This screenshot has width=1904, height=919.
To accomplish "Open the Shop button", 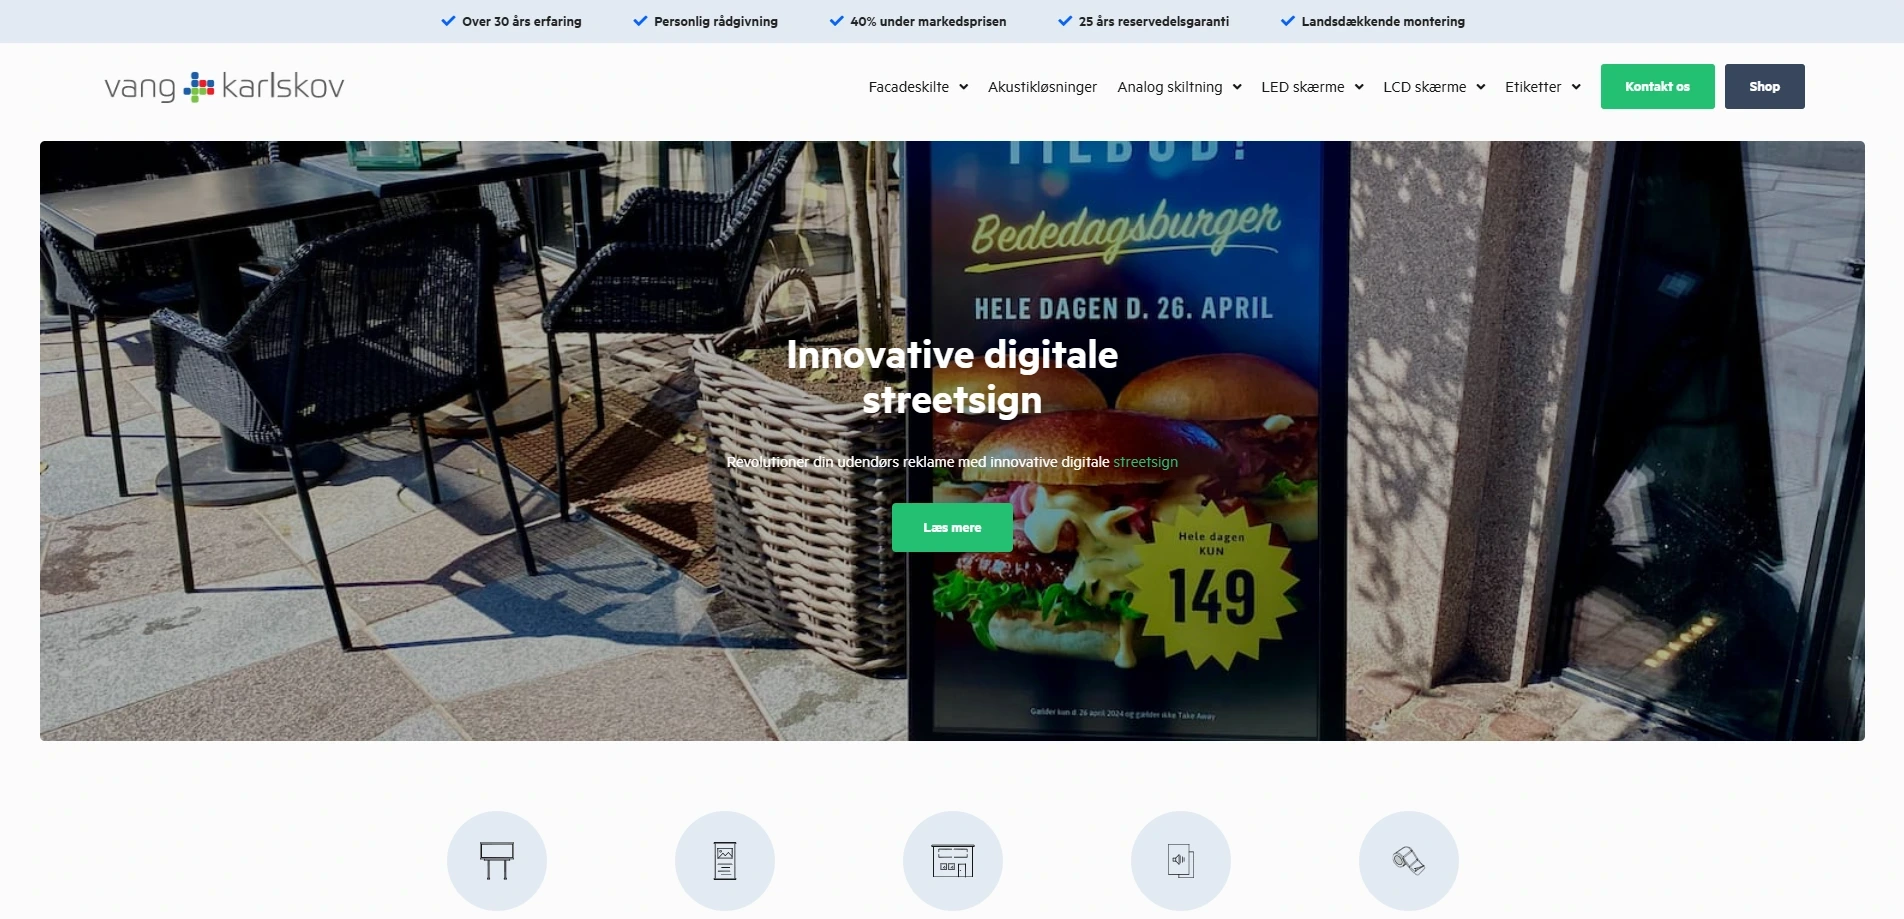I will [1764, 87].
